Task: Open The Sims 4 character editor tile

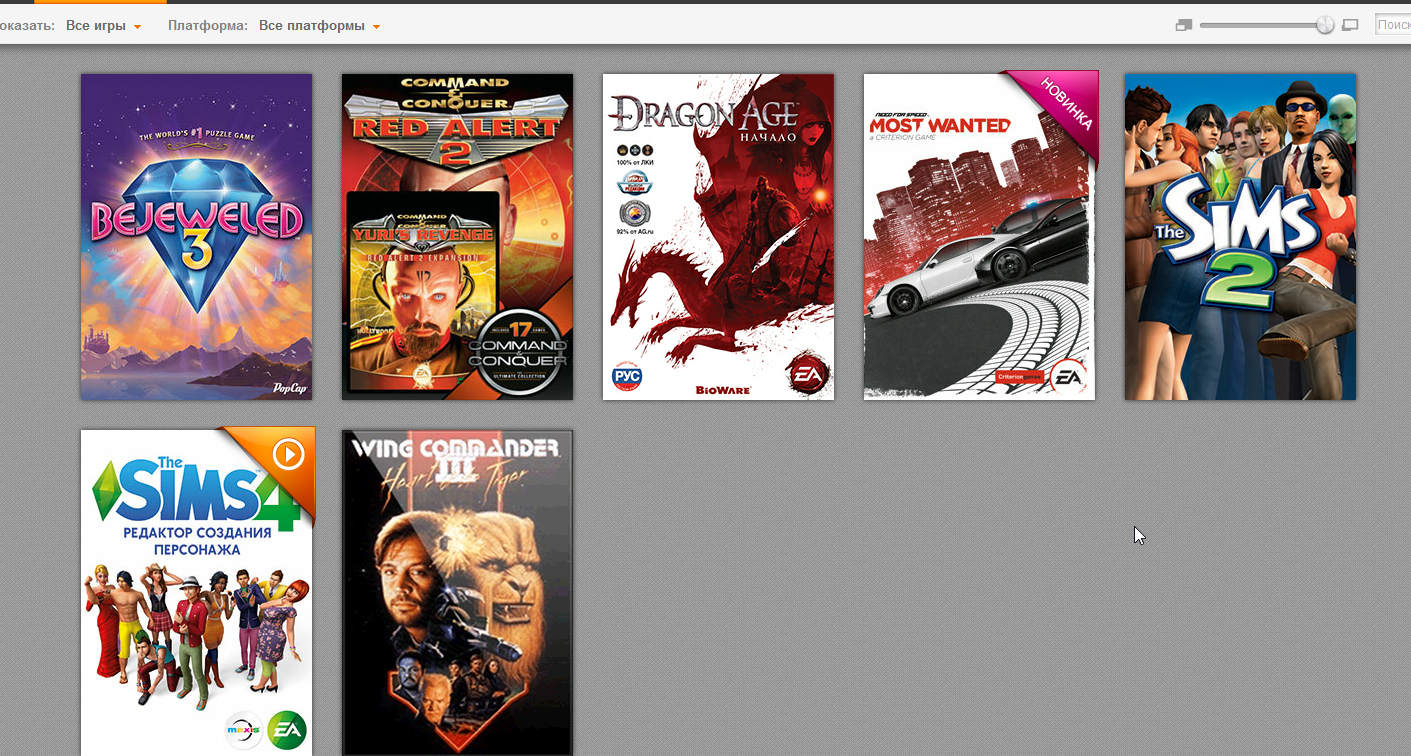Action: tap(196, 593)
